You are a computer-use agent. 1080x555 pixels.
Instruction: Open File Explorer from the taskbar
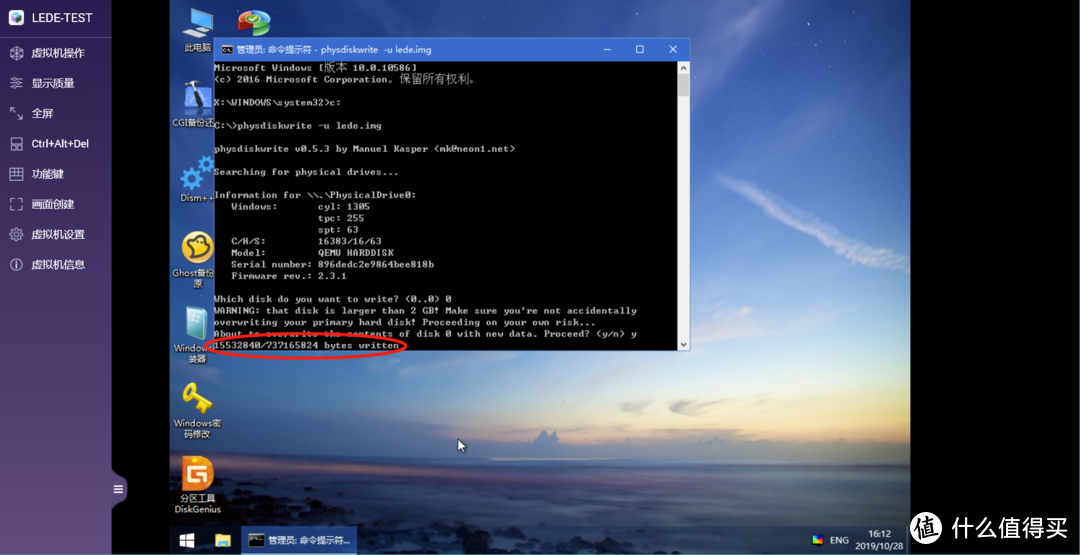tap(223, 540)
